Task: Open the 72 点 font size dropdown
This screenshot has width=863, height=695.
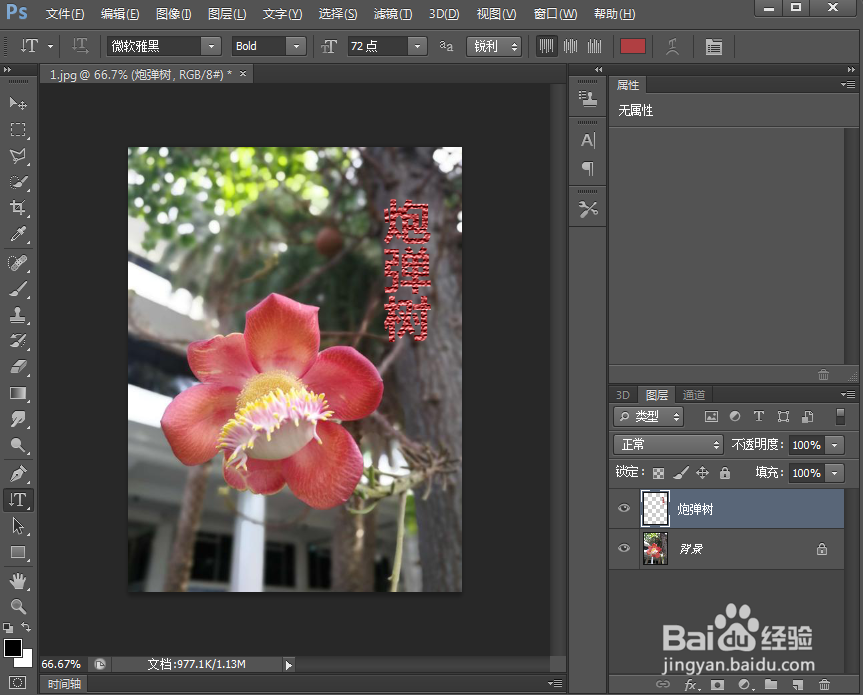Action: [417, 47]
